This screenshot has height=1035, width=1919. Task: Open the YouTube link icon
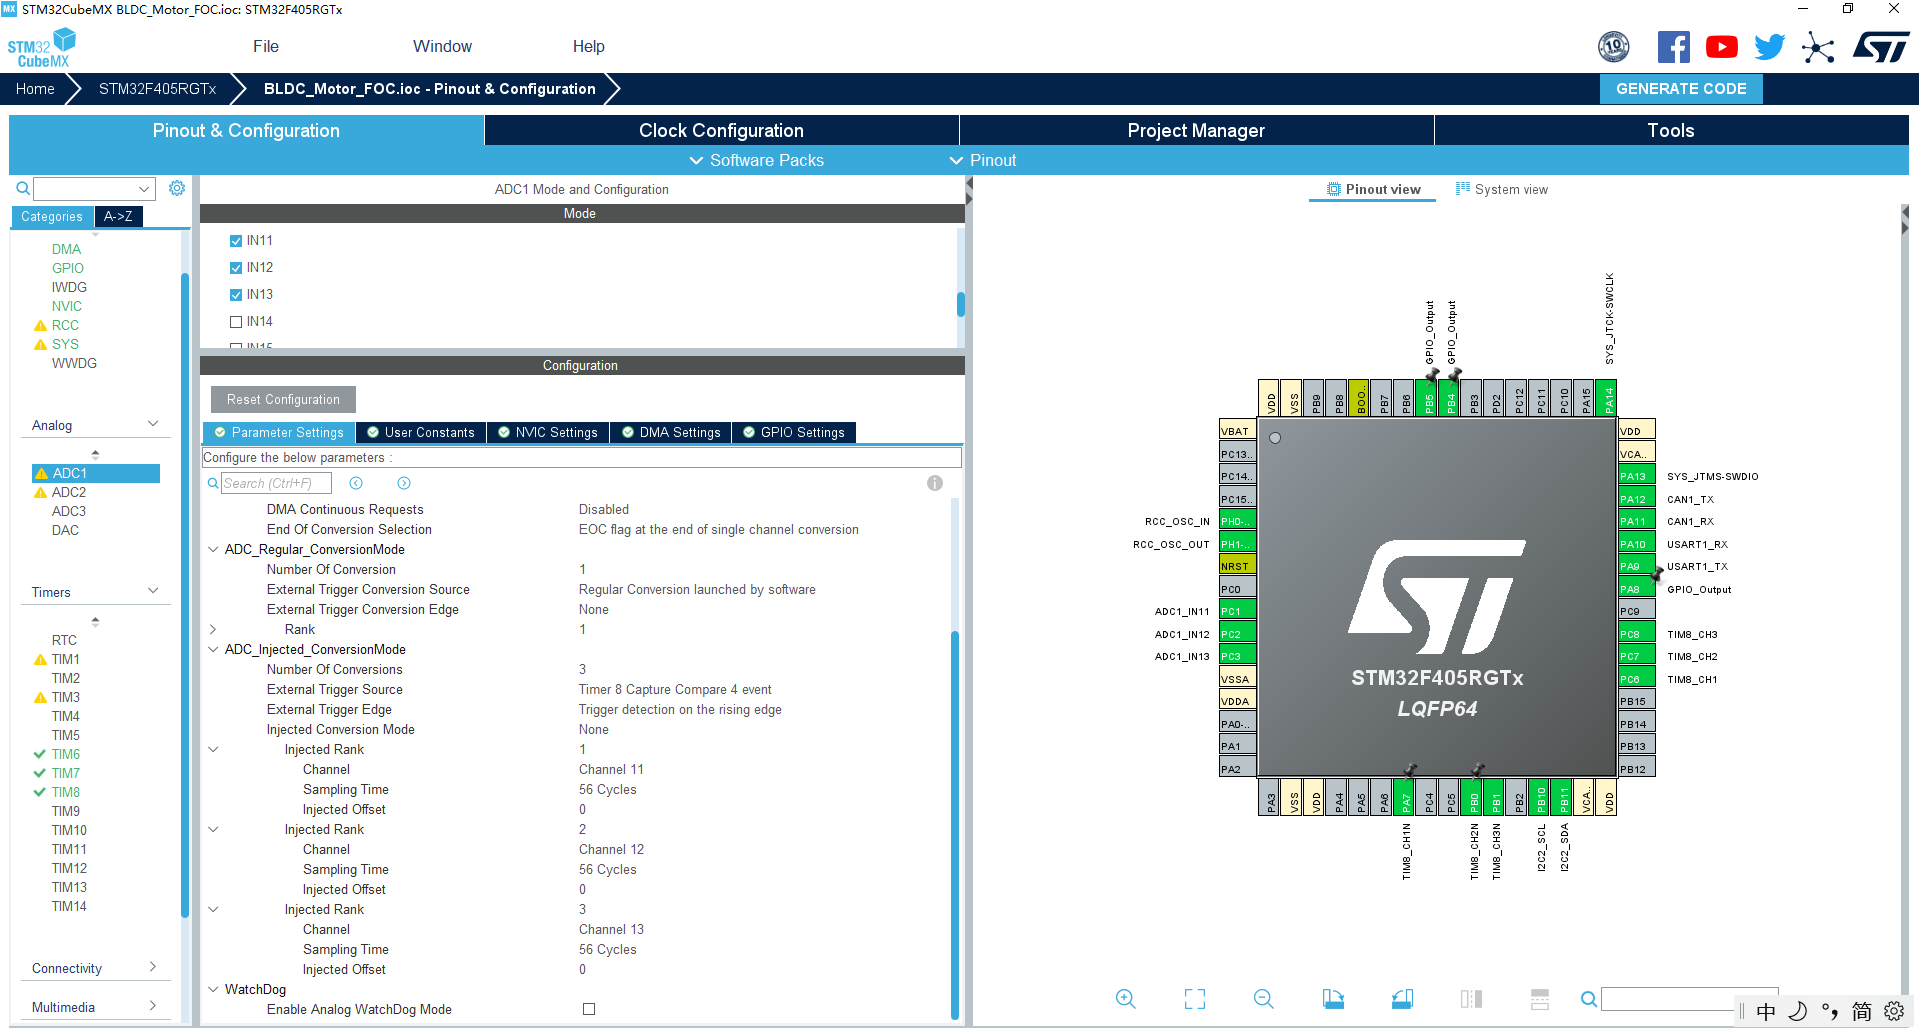1722,47
